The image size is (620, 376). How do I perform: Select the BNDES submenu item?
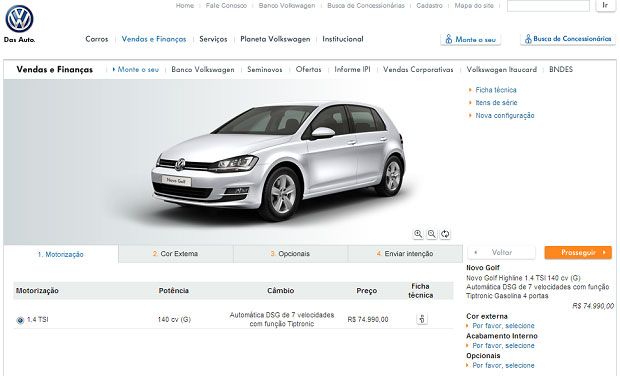[561, 70]
